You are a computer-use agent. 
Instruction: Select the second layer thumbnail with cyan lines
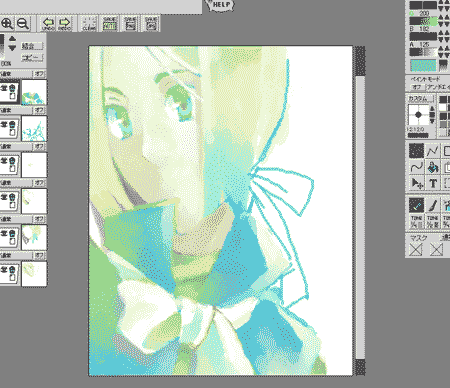point(34,129)
